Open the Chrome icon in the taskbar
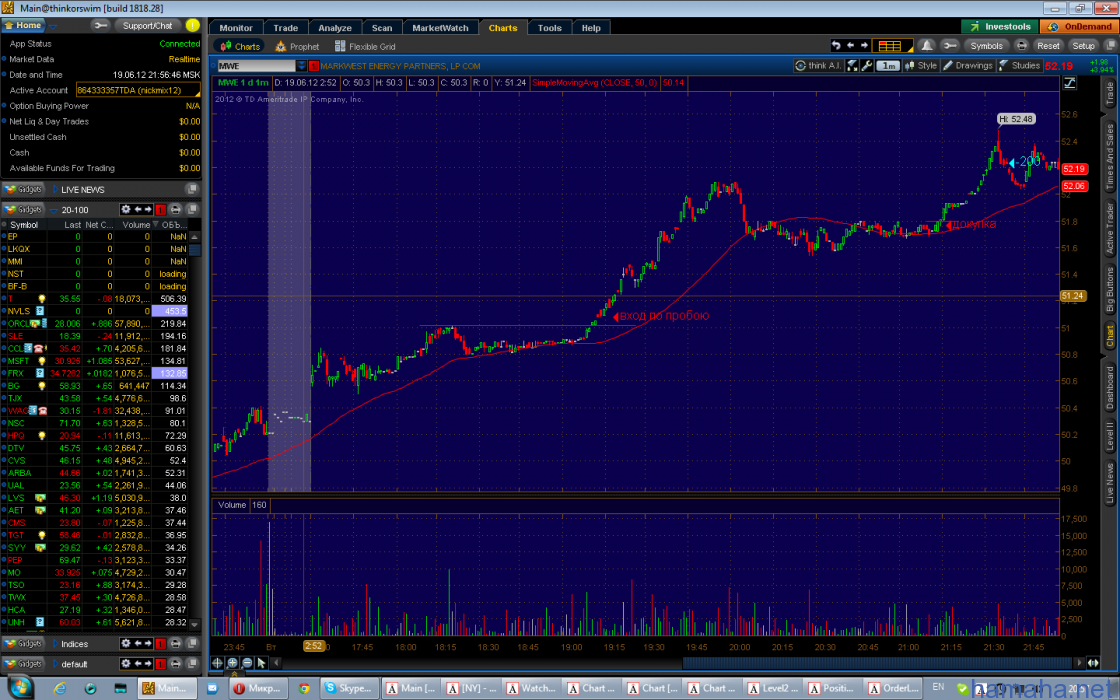Screen dimensions: 1120x700 click(x=304, y=689)
